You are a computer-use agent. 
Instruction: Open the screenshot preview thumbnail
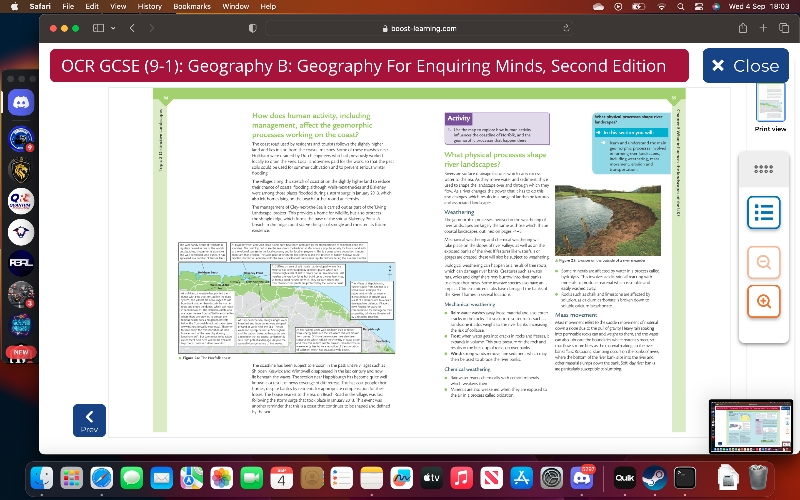750,426
